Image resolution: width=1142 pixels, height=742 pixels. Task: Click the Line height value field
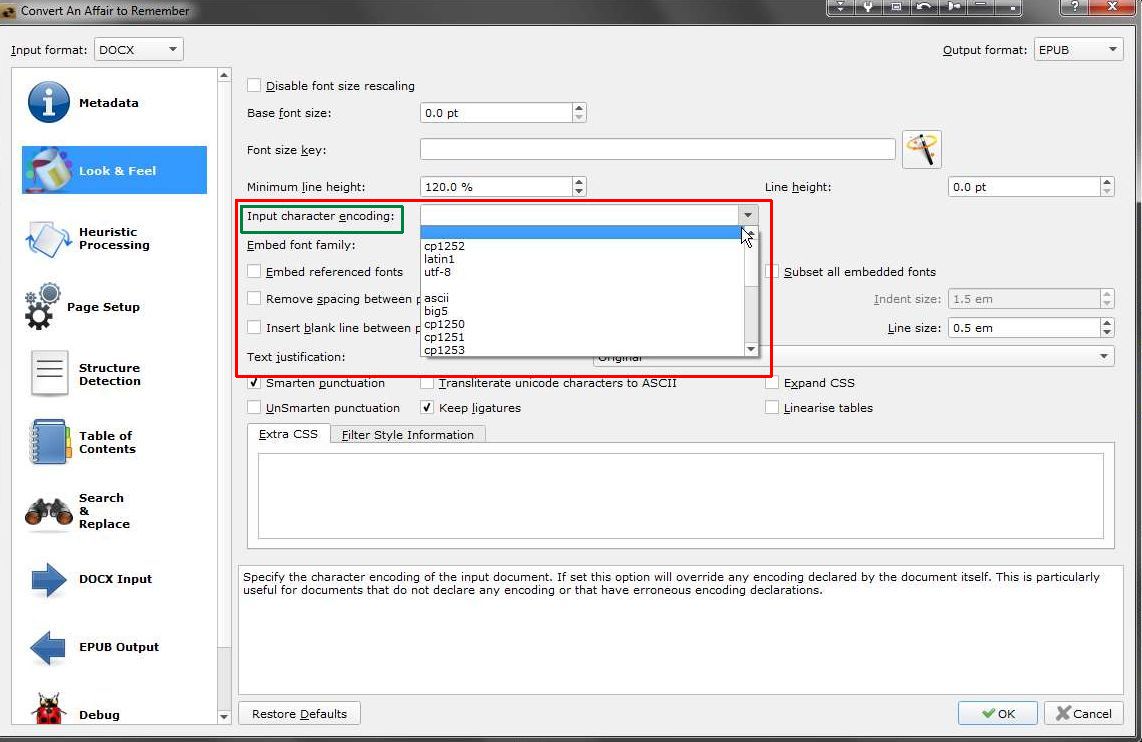tap(1024, 187)
